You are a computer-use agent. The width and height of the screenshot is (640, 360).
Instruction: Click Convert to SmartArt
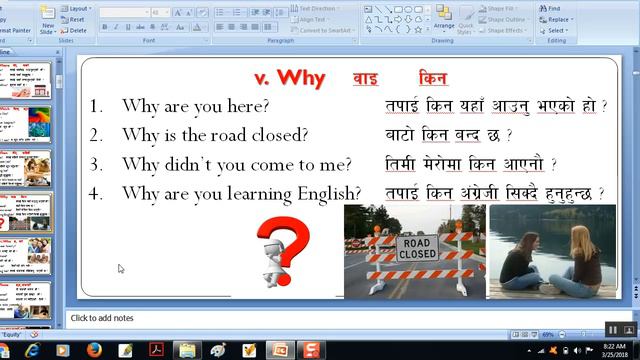point(322,30)
